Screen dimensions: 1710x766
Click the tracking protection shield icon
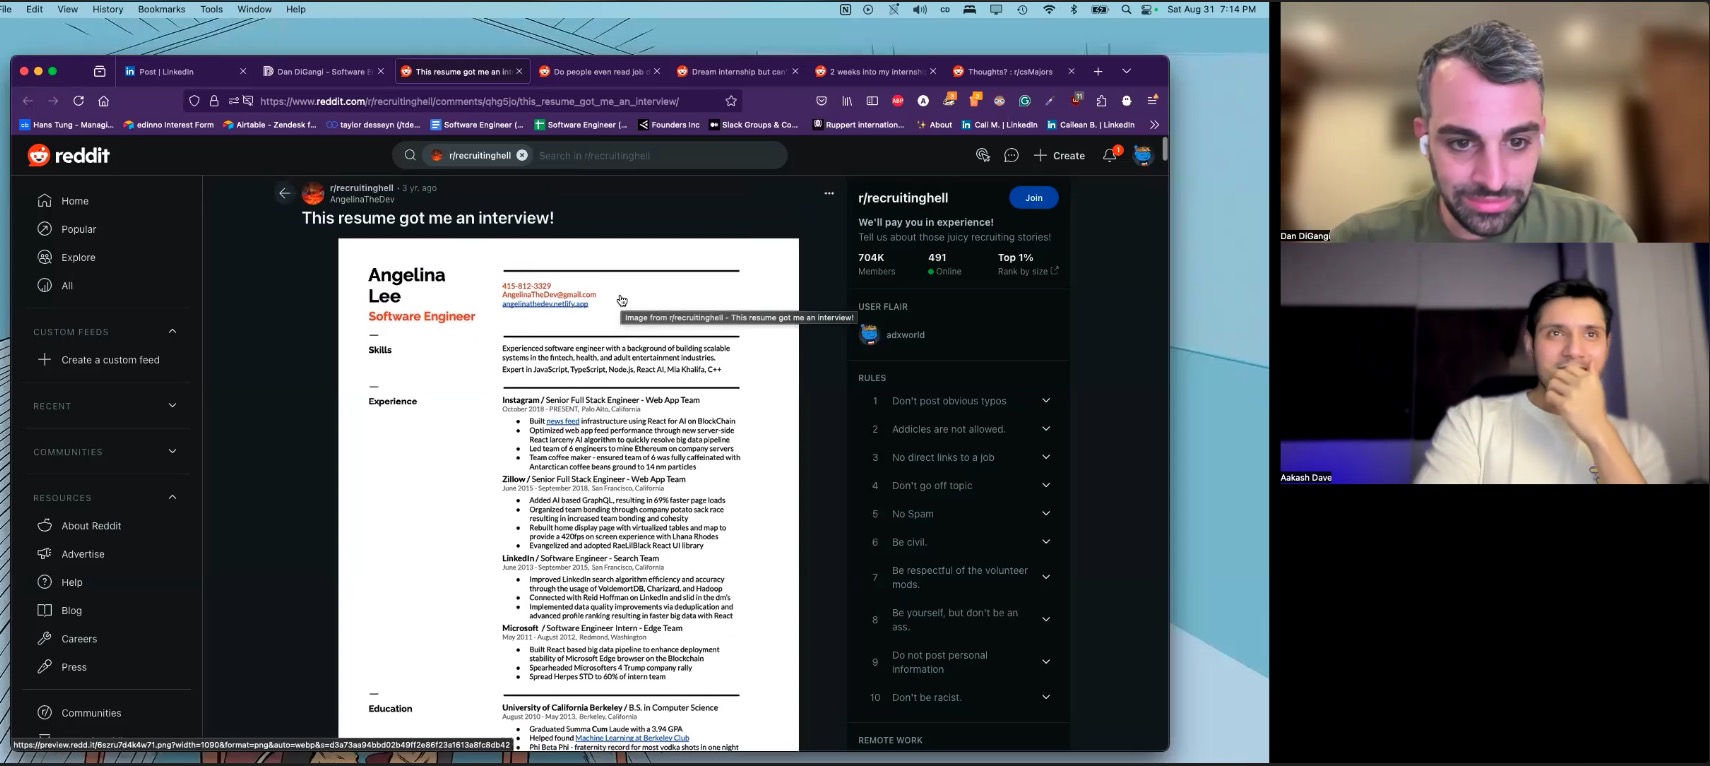pos(194,101)
